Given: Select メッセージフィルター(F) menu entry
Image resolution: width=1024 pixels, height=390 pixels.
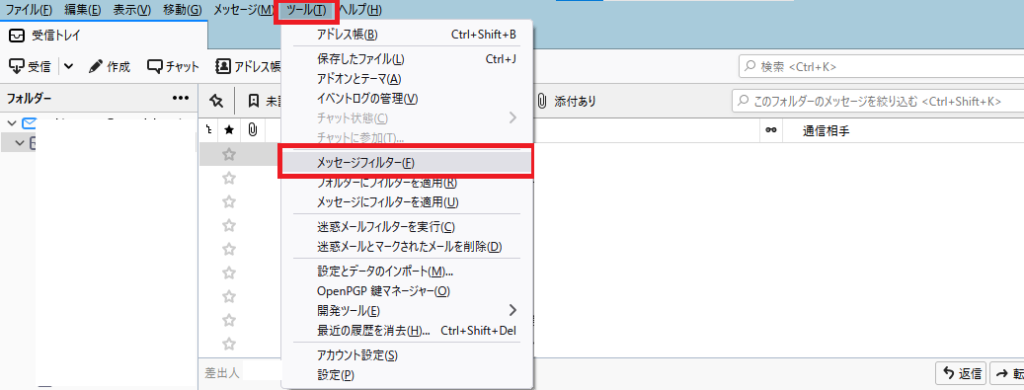Looking at the screenshot, I should (x=407, y=162).
